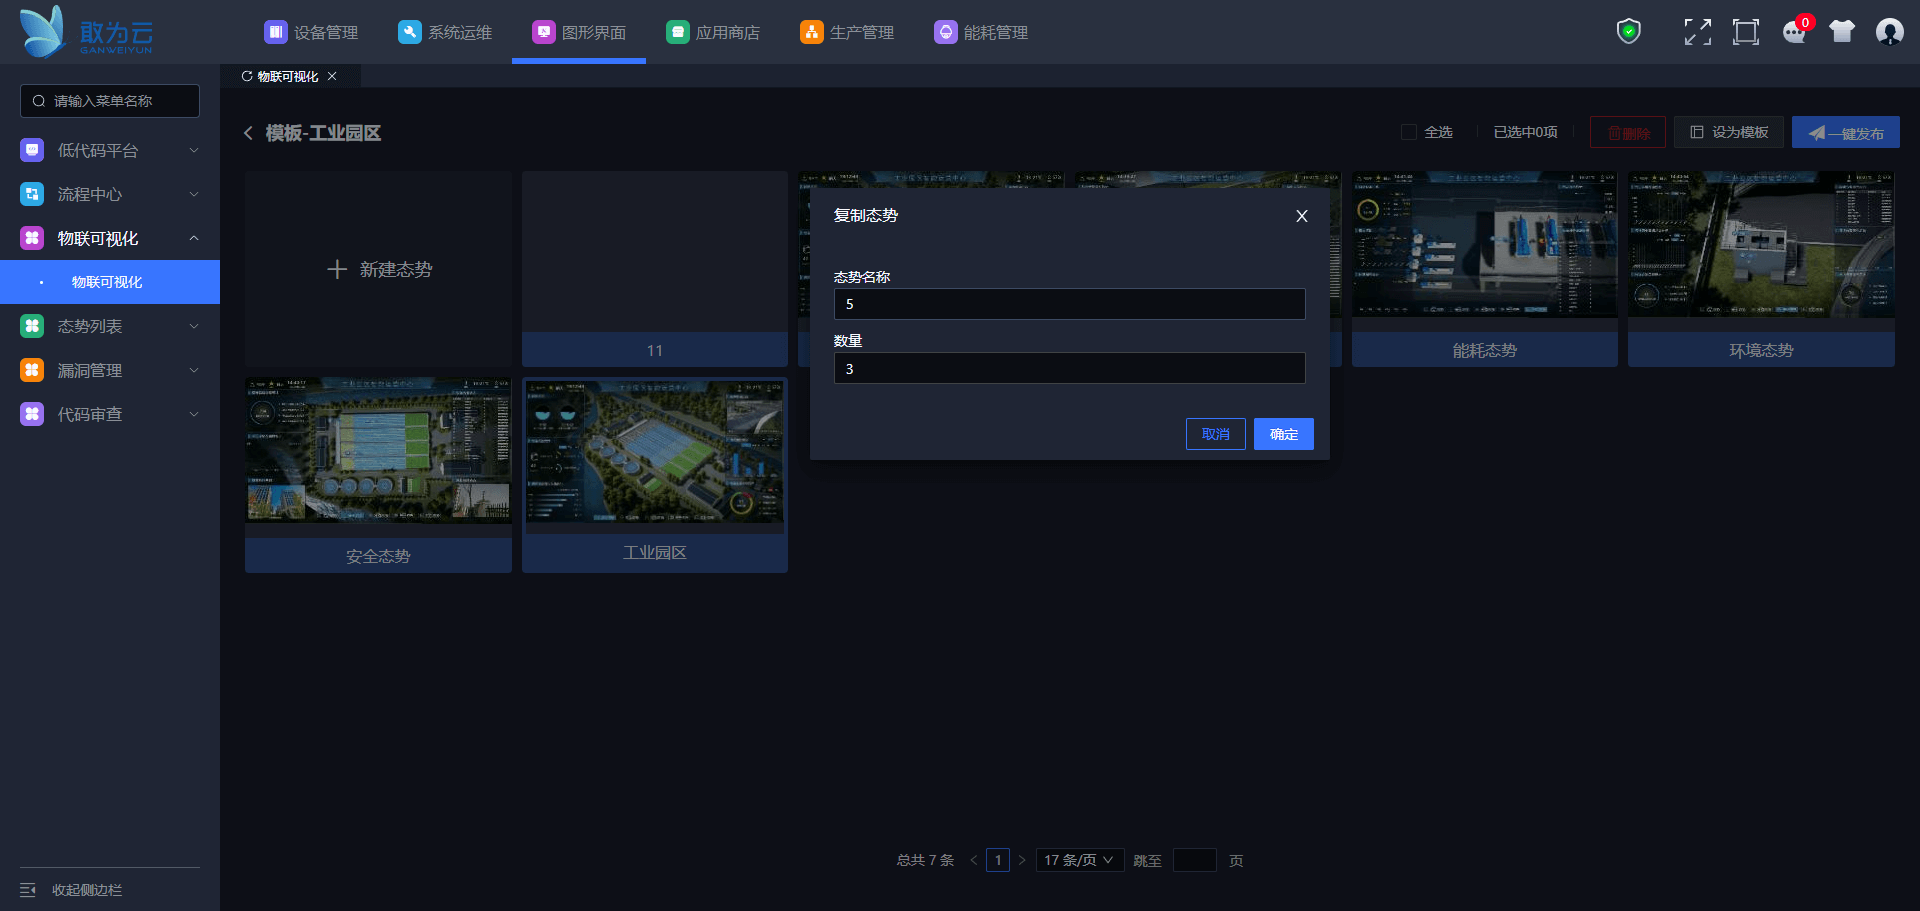1920x911 pixels.
Task: Click the 低代码平台 sidebar icon
Action: [x=32, y=150]
